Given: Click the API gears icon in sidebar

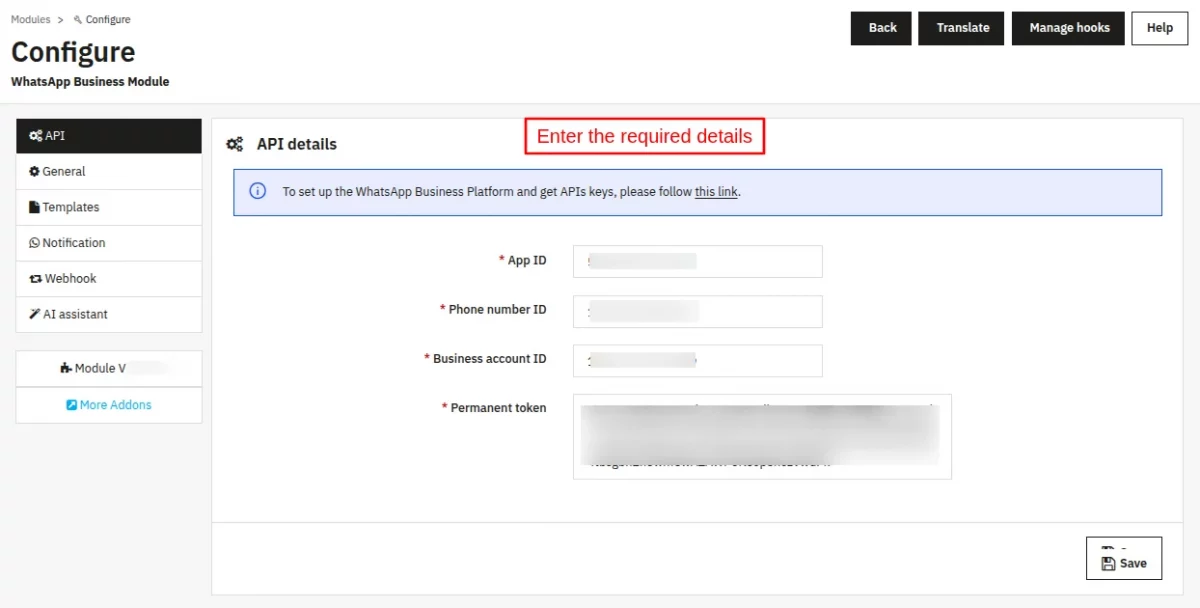Looking at the screenshot, I should (x=35, y=136).
